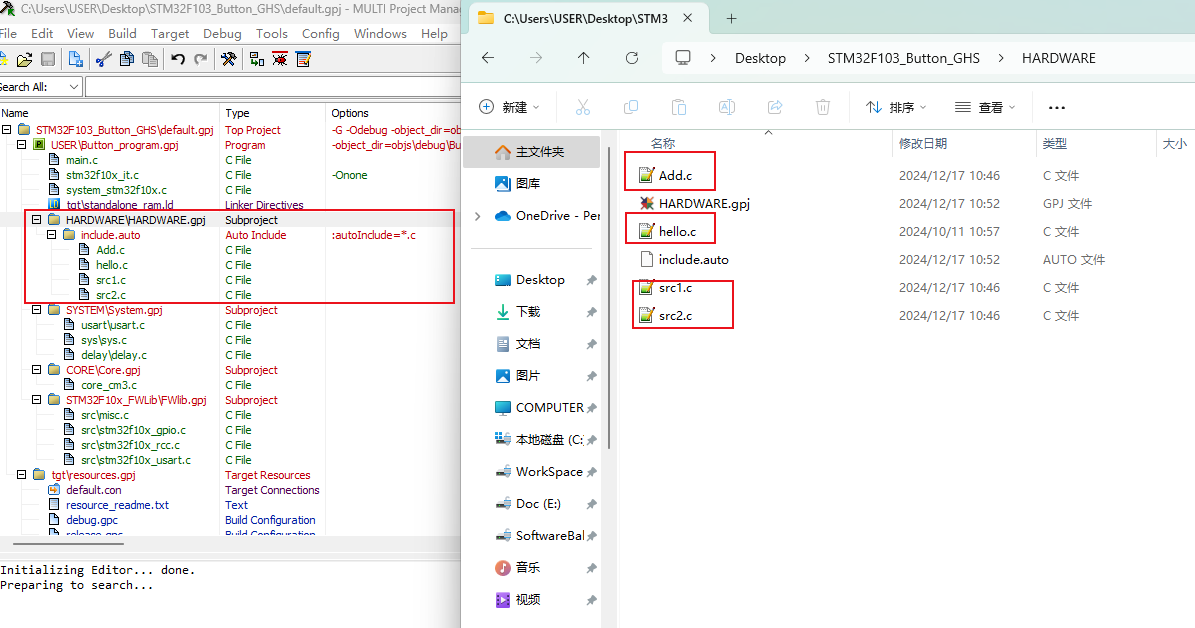Collapse the HARDWARE\HARDWARE.gpj subproject node
Viewport: 1195px width, 628px height.
pyautogui.click(x=38, y=220)
